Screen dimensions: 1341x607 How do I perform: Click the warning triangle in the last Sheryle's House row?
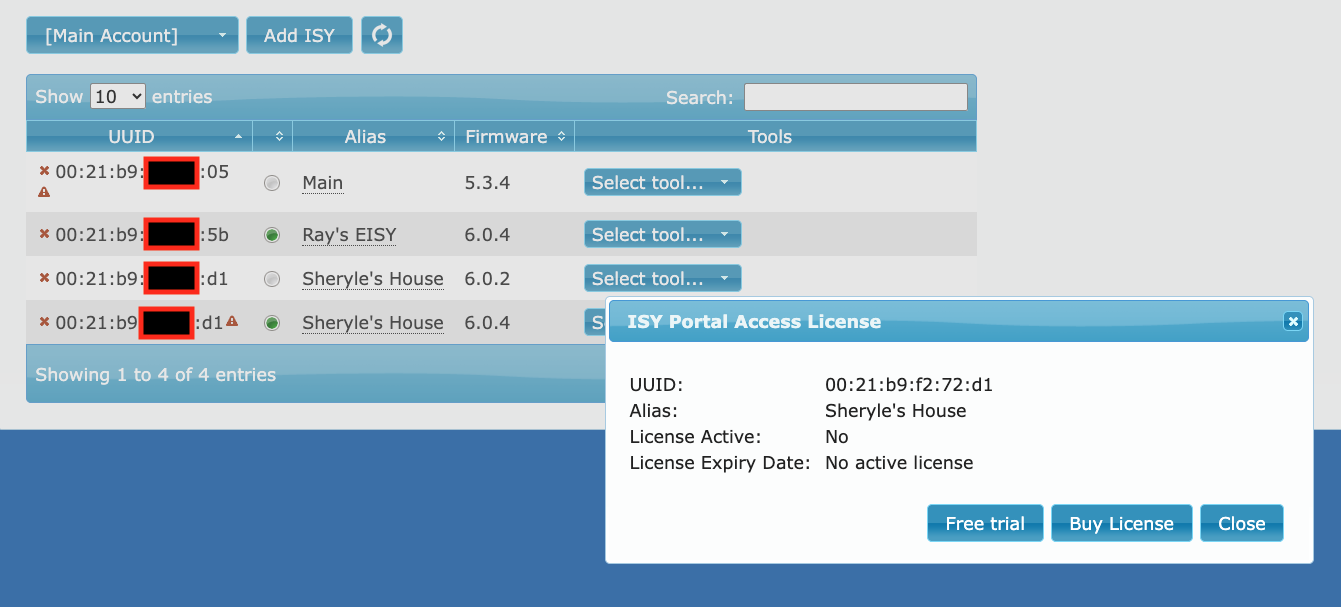[232, 321]
